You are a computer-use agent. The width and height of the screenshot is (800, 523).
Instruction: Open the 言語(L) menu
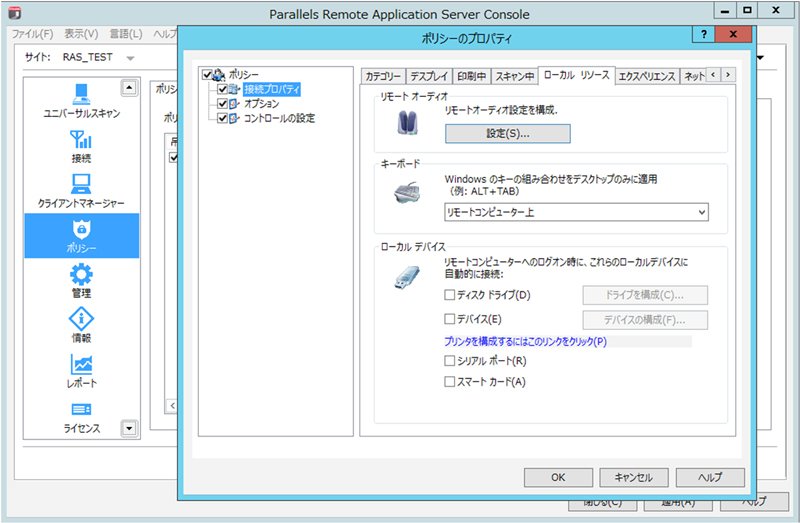coord(126,34)
